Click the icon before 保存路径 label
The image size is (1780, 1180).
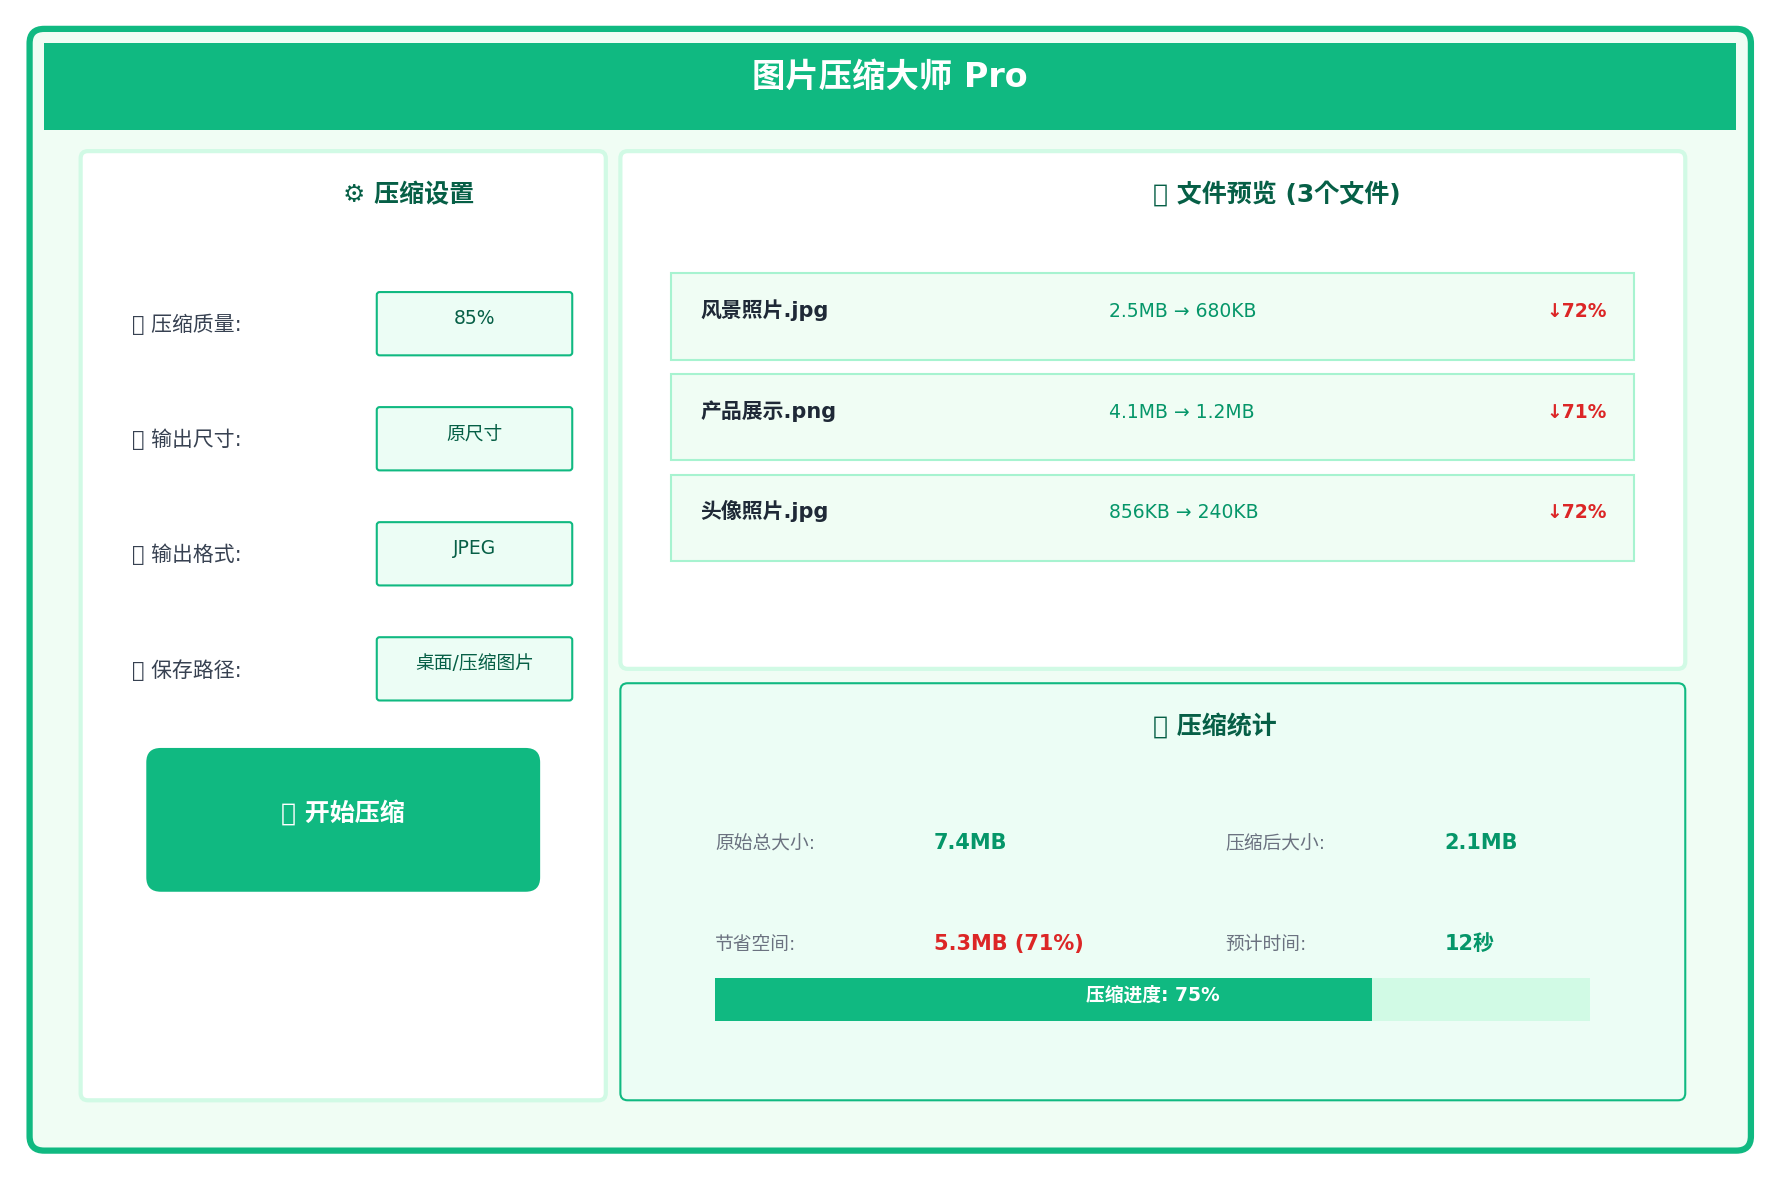[137, 669]
